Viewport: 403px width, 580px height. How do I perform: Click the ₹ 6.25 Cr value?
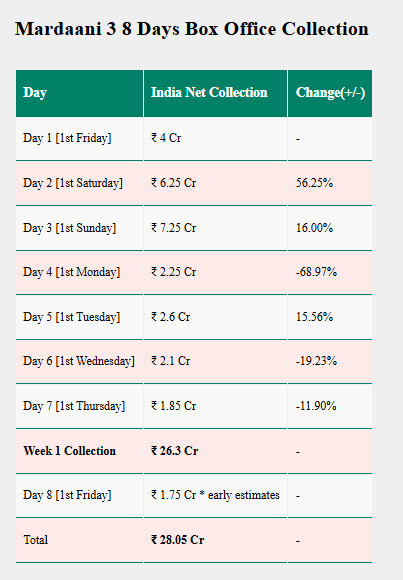[174, 183]
